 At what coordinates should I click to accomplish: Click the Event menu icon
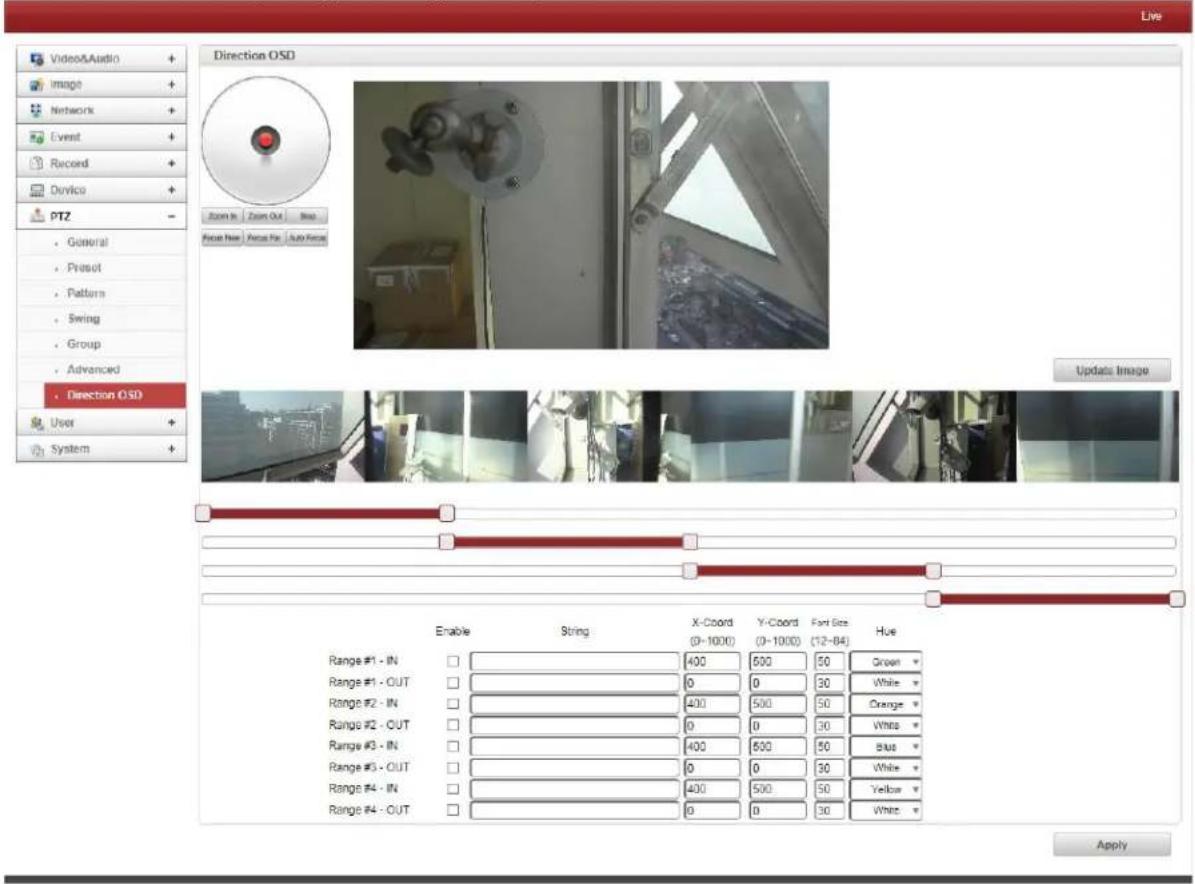(x=37, y=137)
